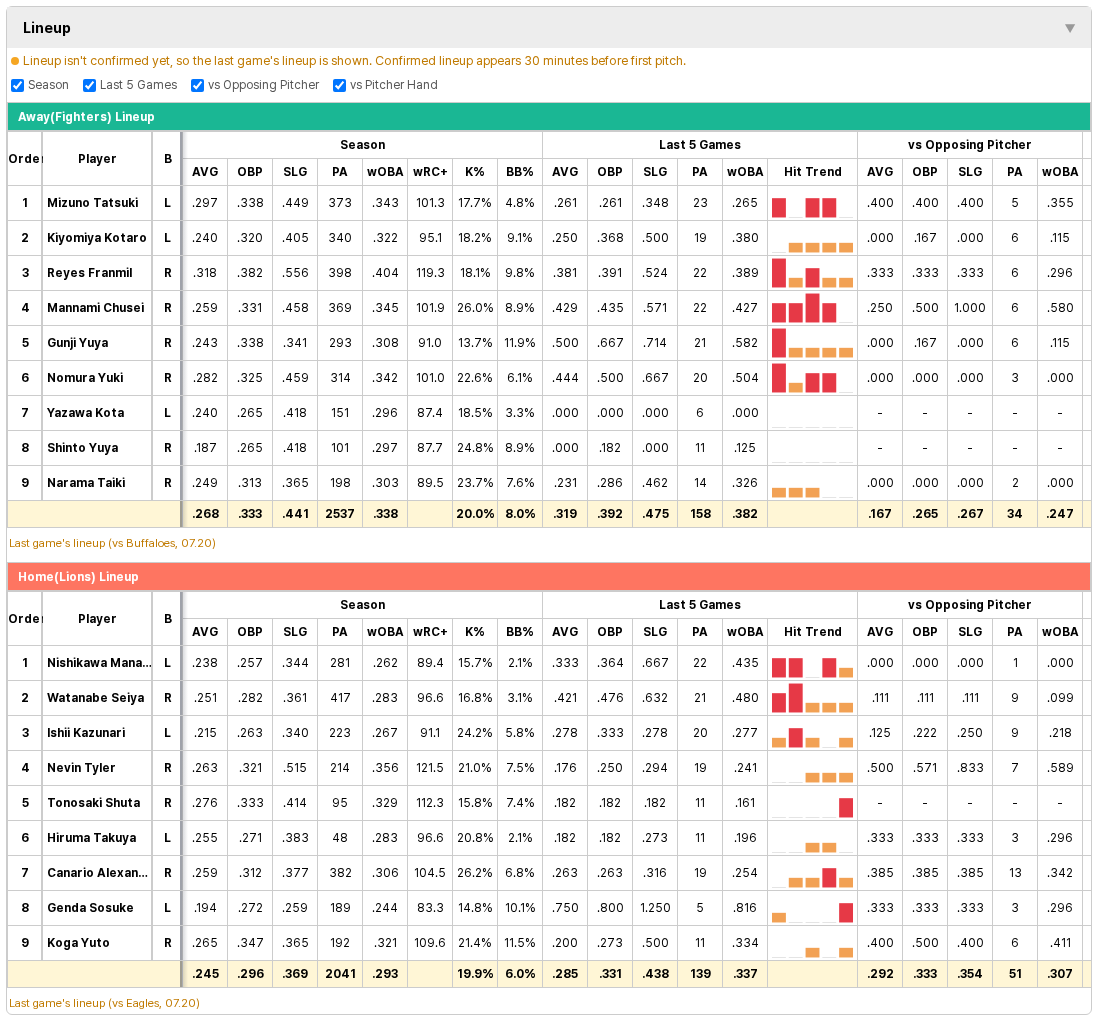Collapse the Lineup panel arrow
Screen dimensions: 1098x1021
tap(1069, 28)
